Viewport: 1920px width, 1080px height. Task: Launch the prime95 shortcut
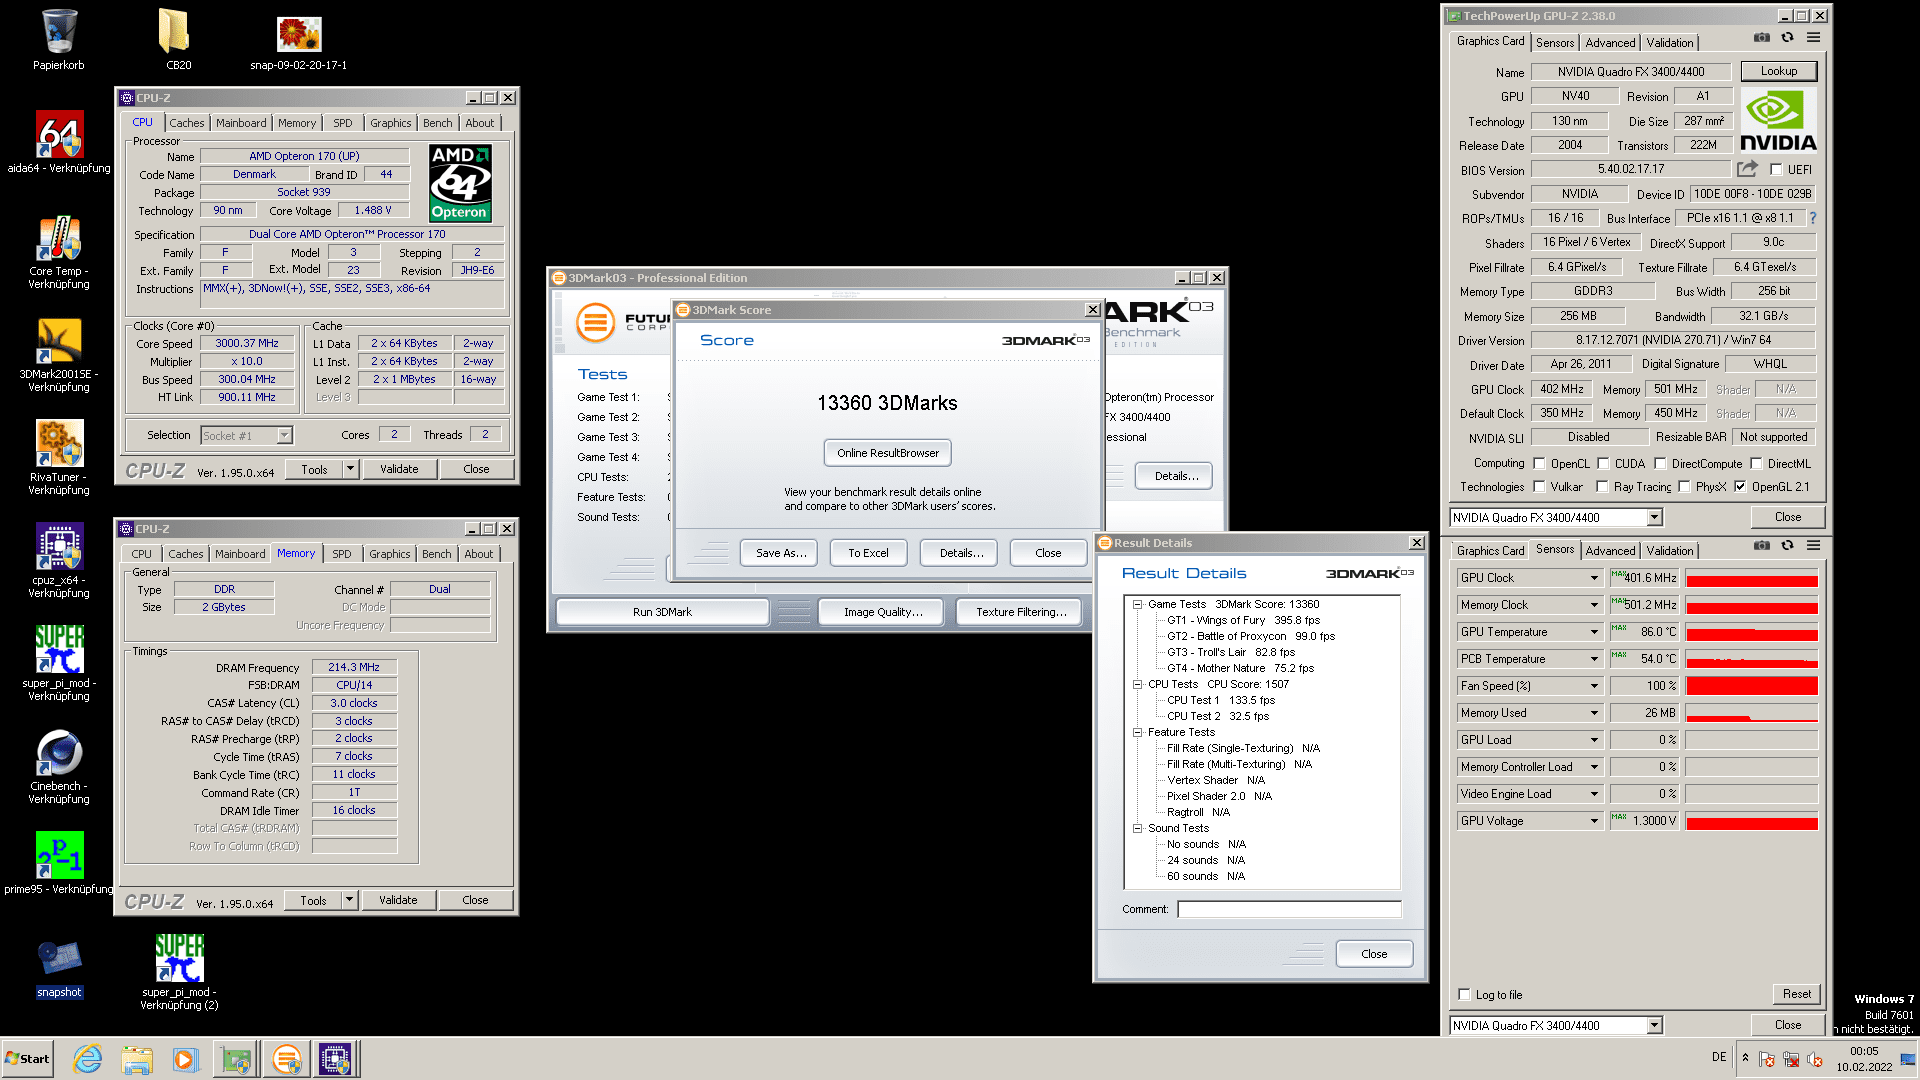point(59,862)
